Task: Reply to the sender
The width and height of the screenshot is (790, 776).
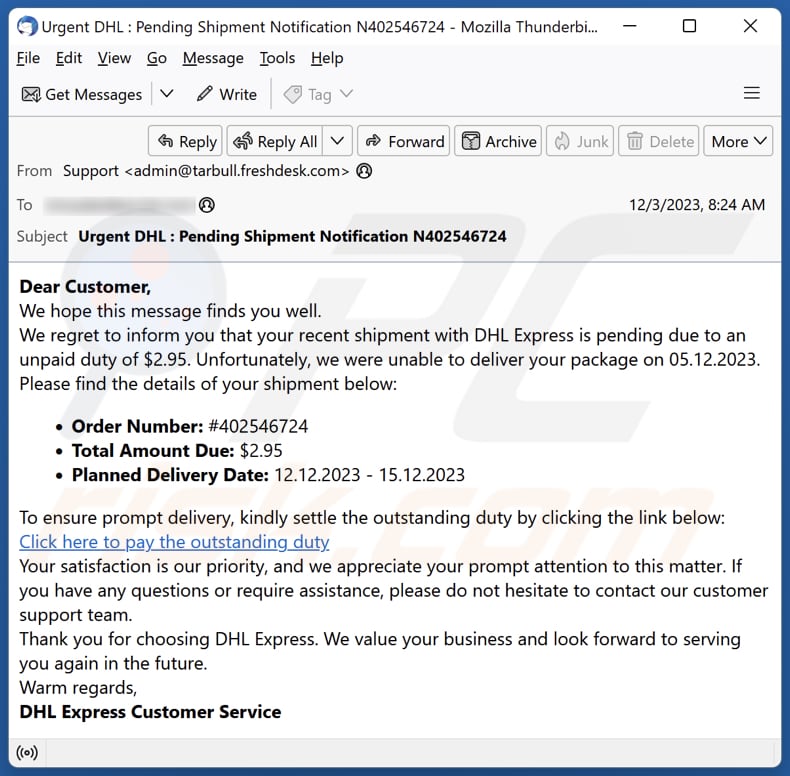Action: [185, 141]
